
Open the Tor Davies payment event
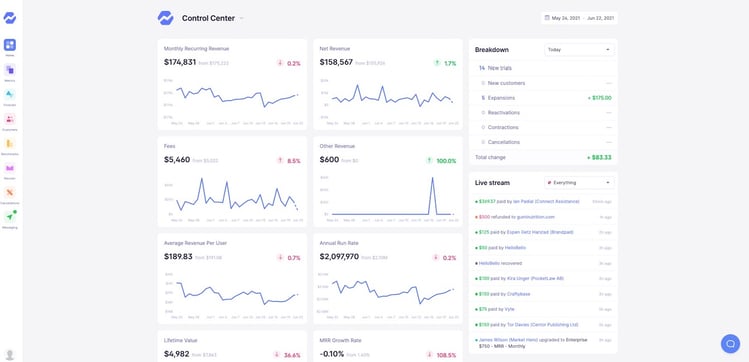click(543, 325)
